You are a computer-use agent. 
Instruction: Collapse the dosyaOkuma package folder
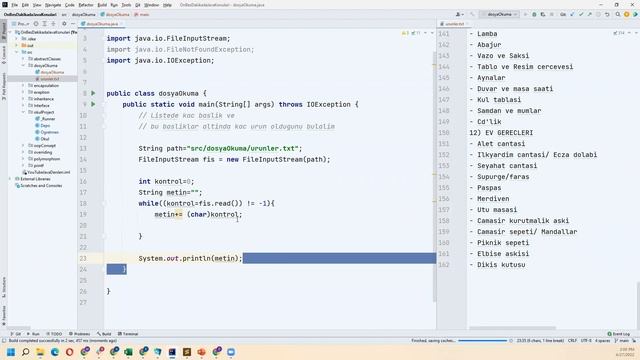(x=23, y=65)
